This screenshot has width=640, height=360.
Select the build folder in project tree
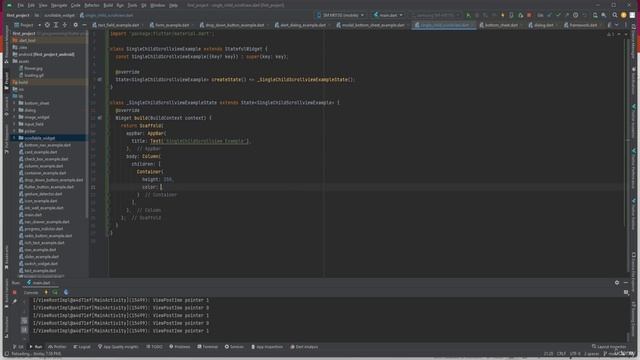tap(23, 82)
